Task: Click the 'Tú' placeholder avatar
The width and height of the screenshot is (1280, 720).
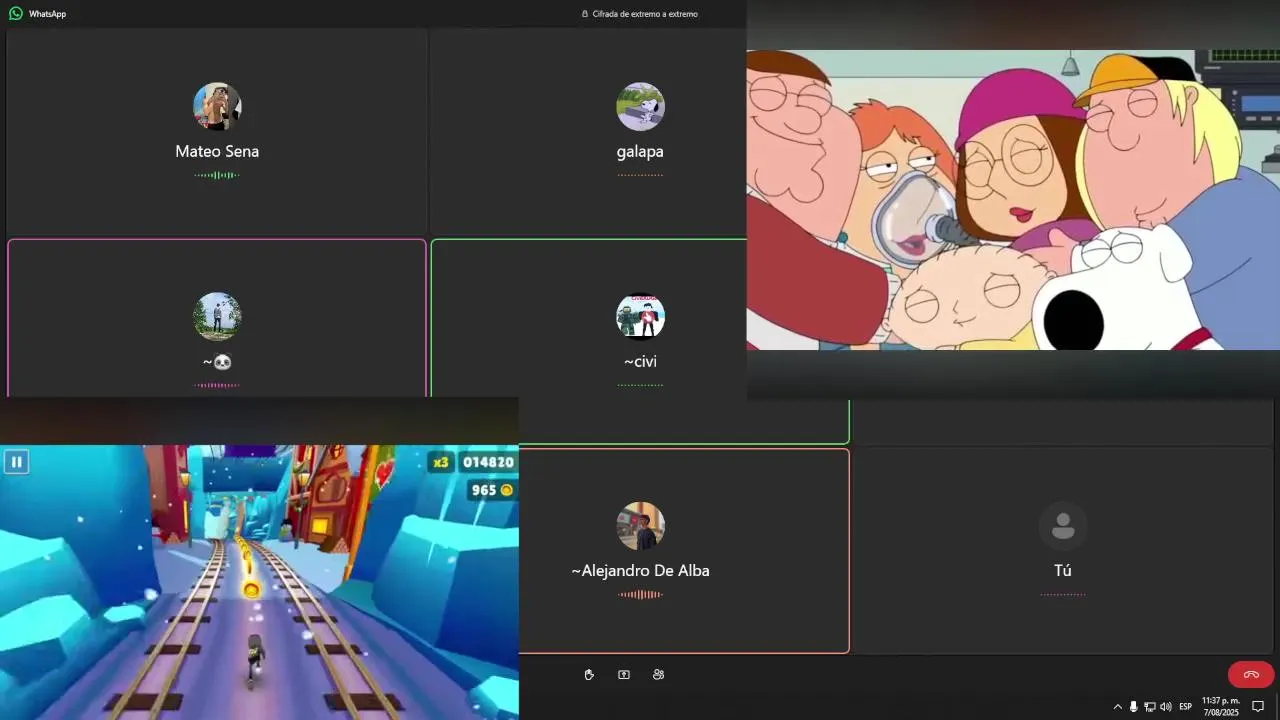Action: click(1063, 526)
